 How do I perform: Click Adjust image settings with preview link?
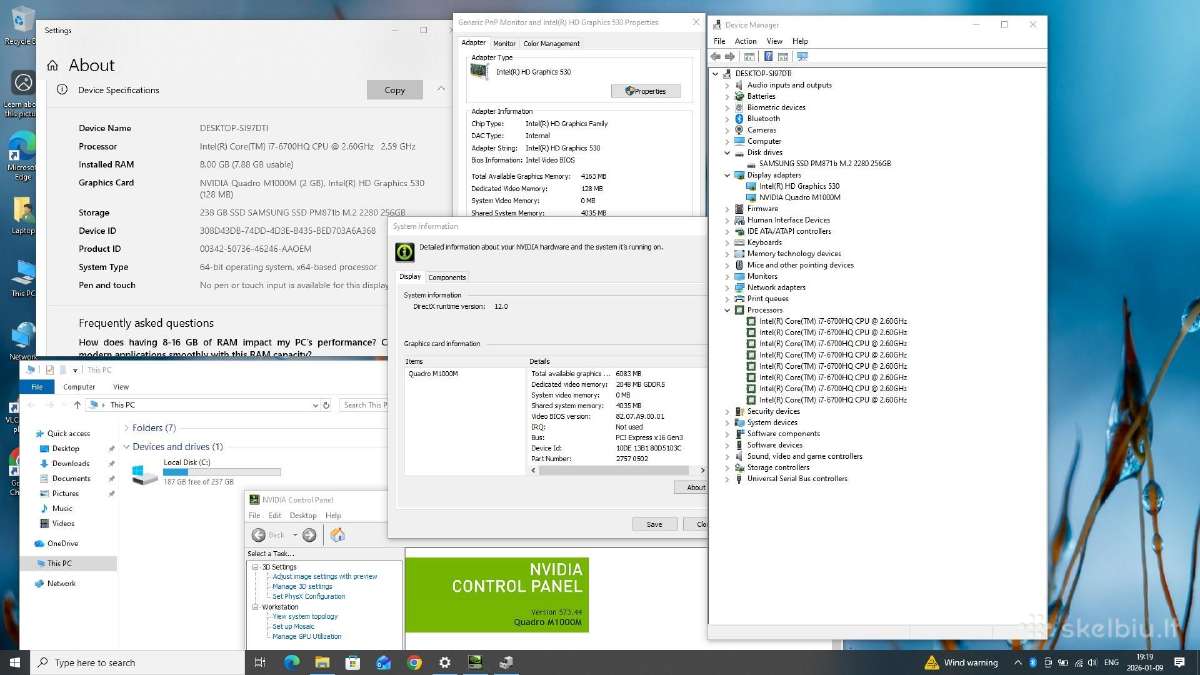tap(325, 577)
